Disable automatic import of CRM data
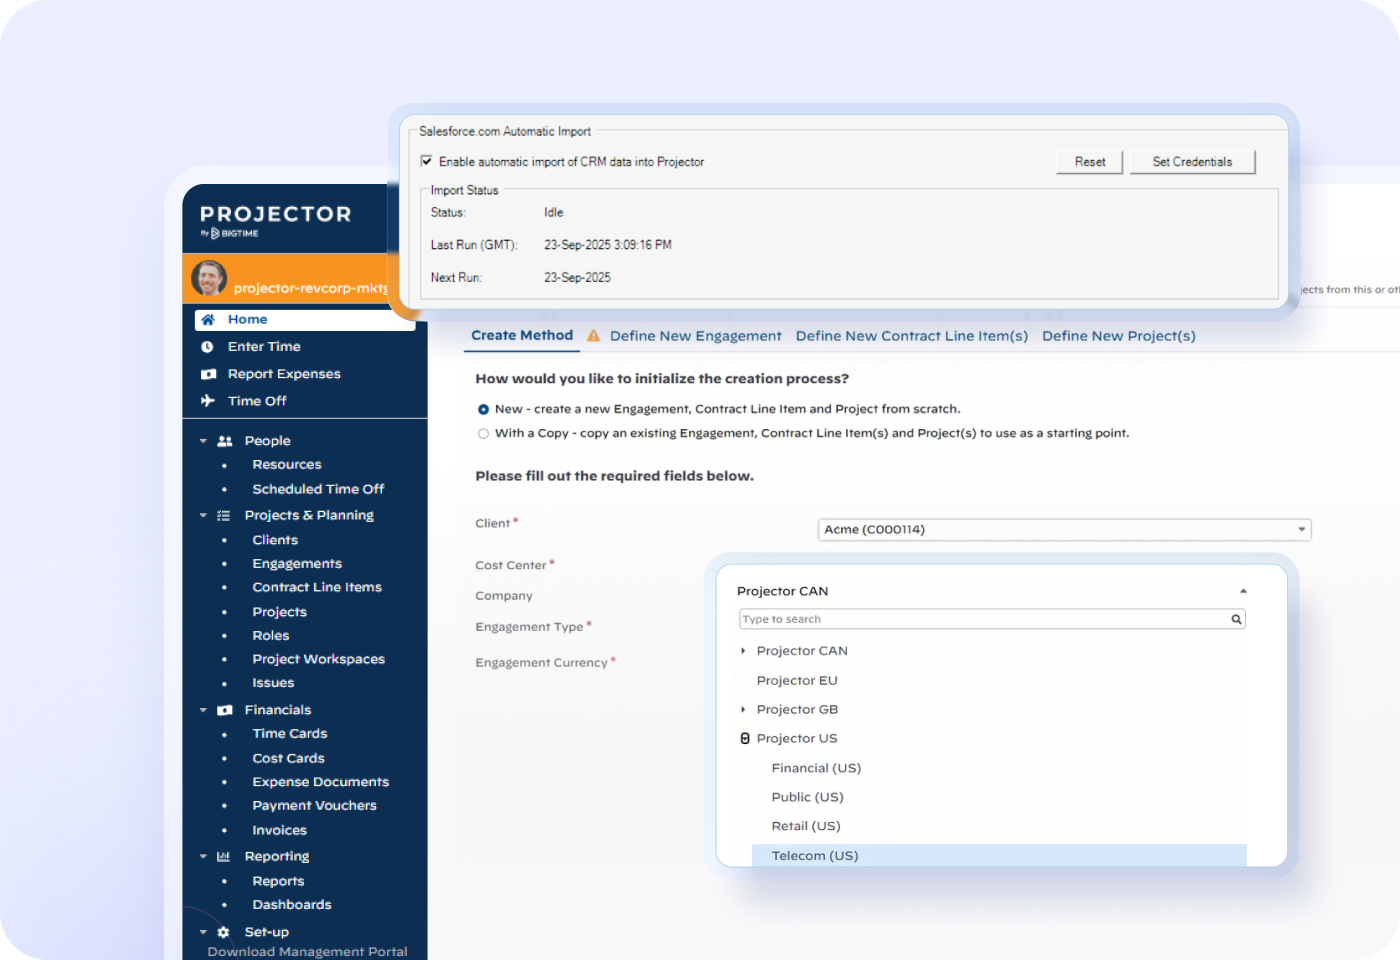The image size is (1400, 960). [x=427, y=161]
